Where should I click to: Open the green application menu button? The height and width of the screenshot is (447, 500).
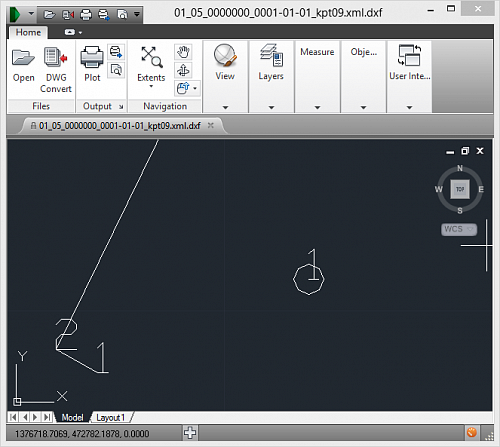(x=15, y=14)
